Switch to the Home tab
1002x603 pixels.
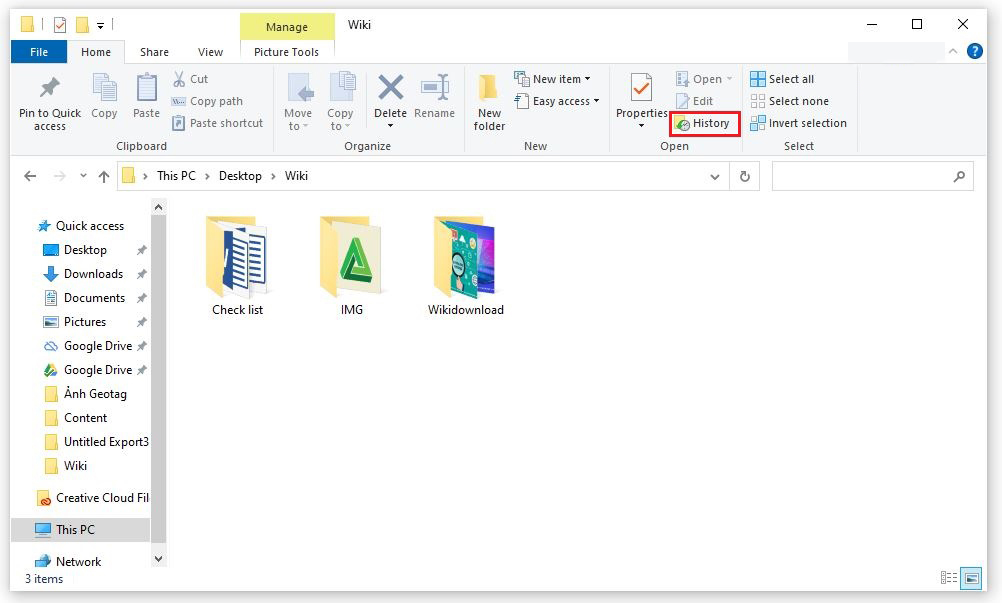96,52
